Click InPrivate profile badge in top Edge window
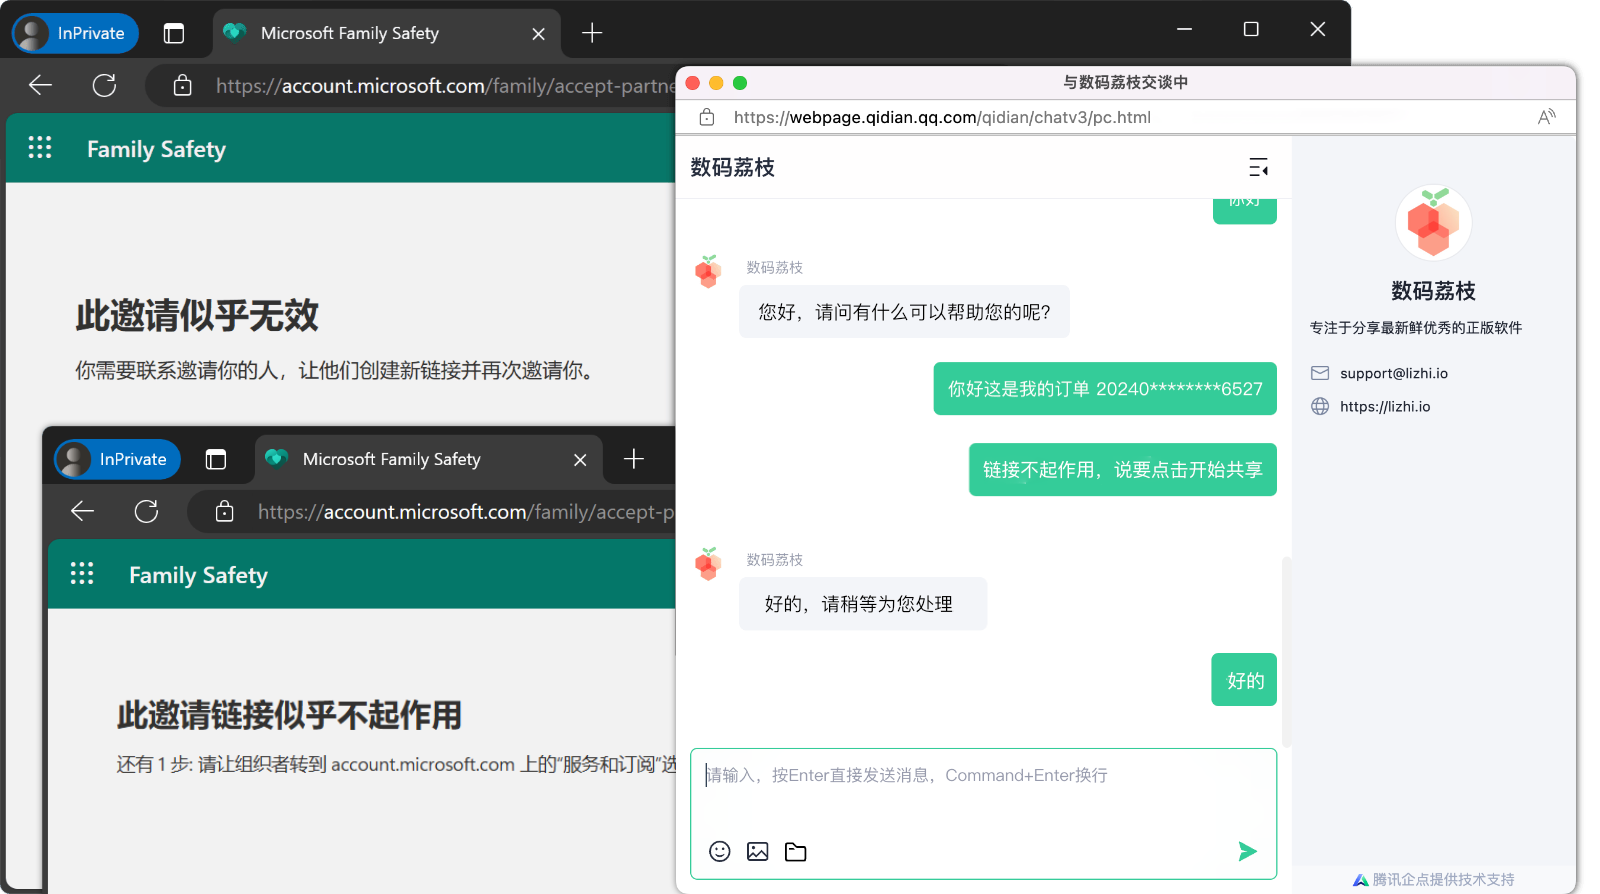This screenshot has width=1600, height=894. point(75,33)
